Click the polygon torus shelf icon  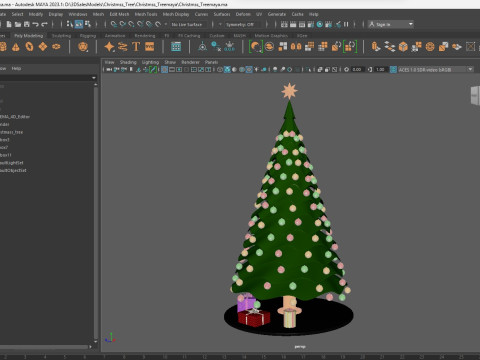click(29, 47)
